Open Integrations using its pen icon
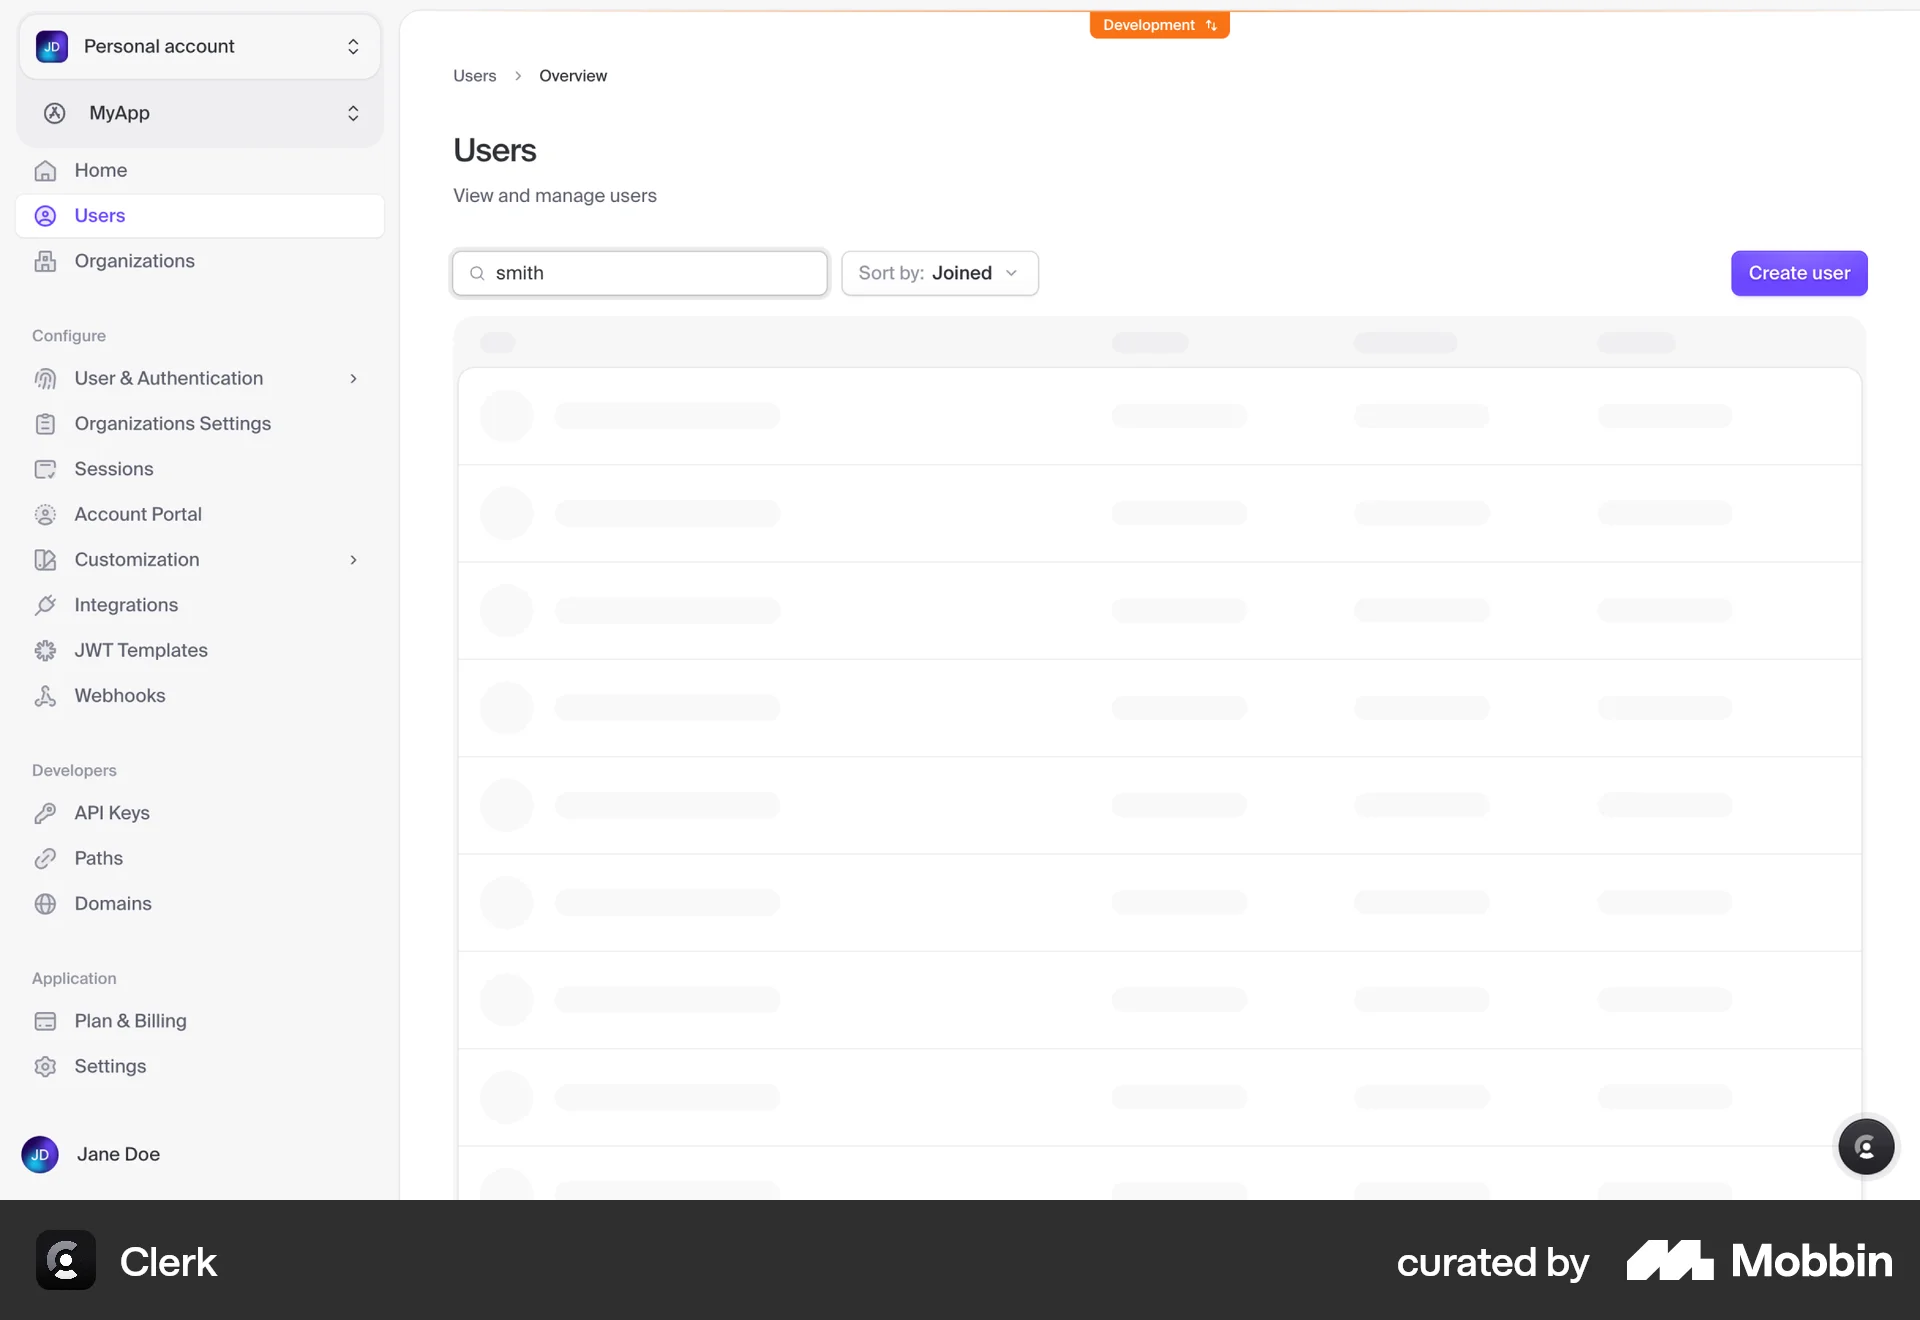This screenshot has width=1920, height=1320. (46, 605)
